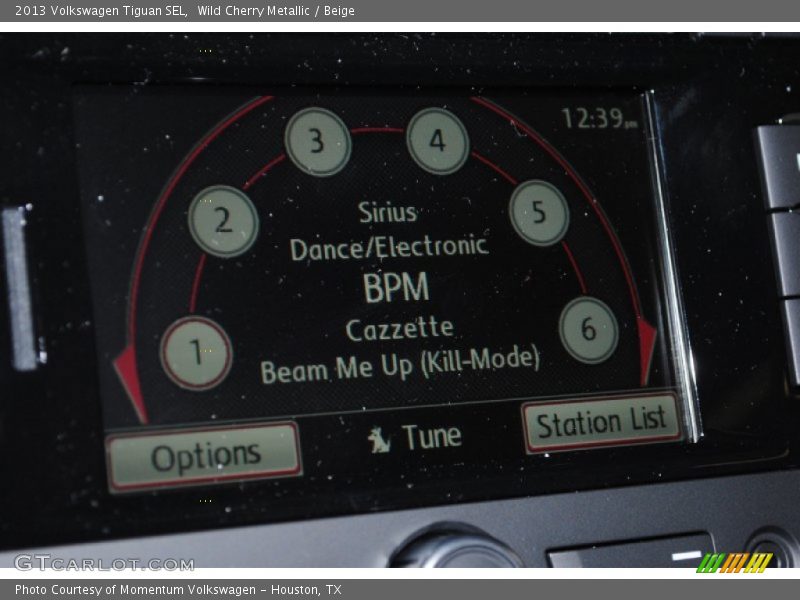Select preset station 6
The height and width of the screenshot is (600, 800).
(588, 330)
